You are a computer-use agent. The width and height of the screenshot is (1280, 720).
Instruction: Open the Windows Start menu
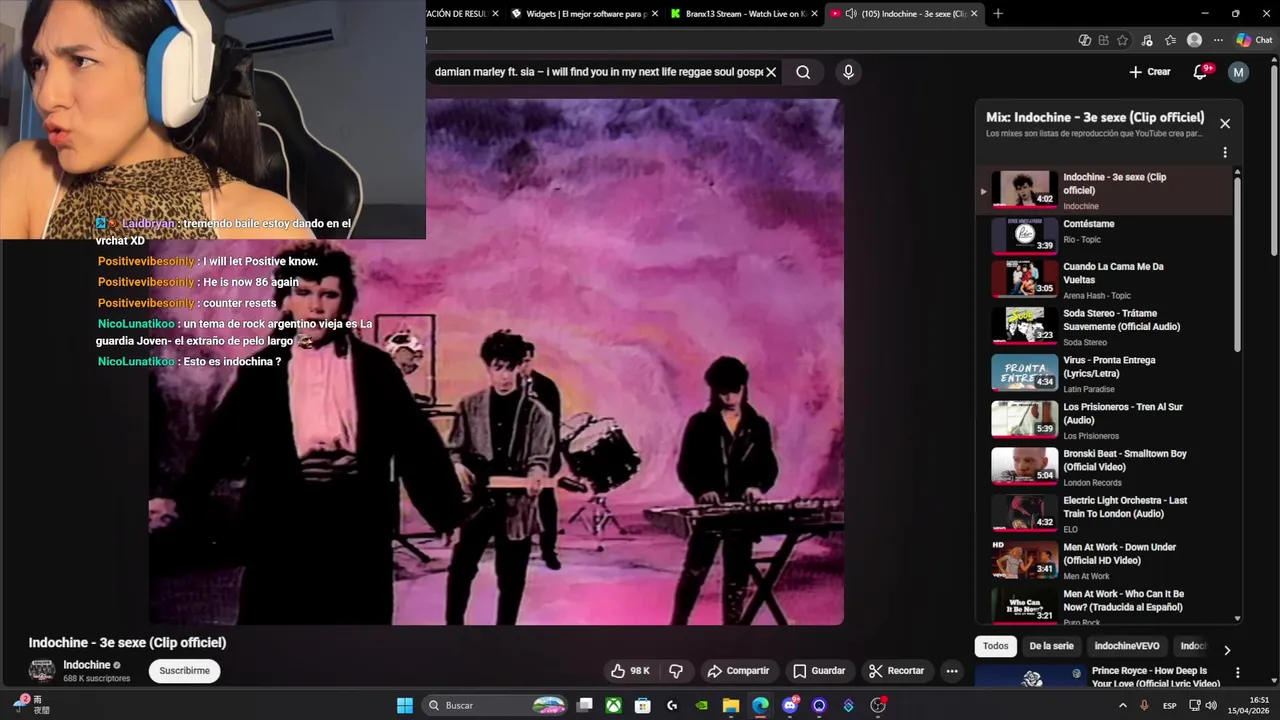click(x=405, y=705)
